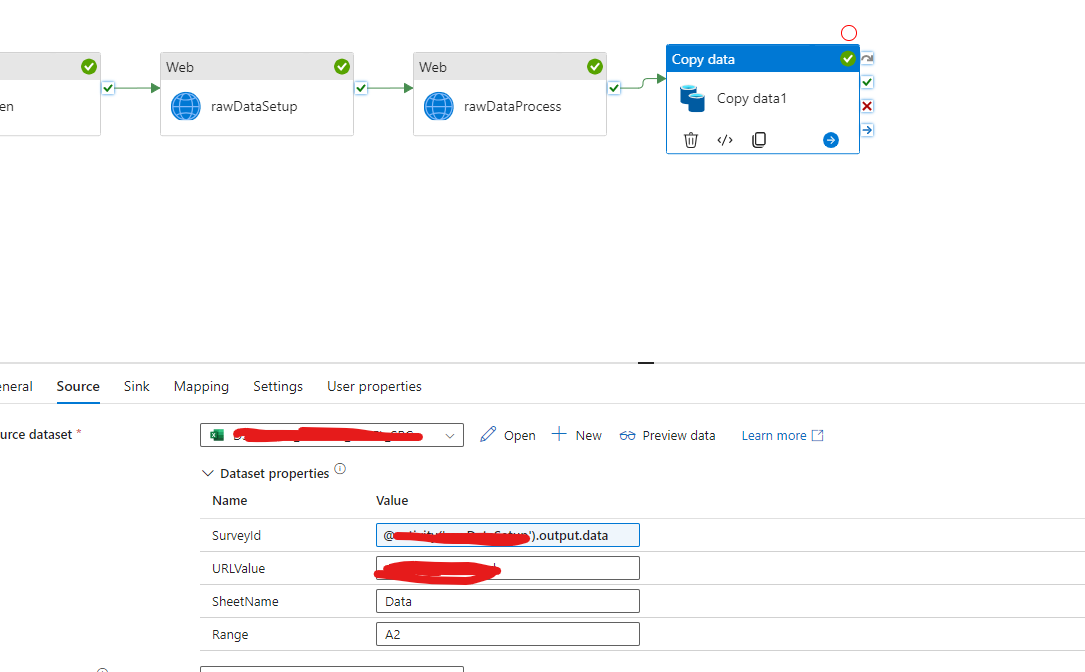Collapse the Dataset properties section
The height and width of the screenshot is (672, 1085).
point(208,473)
